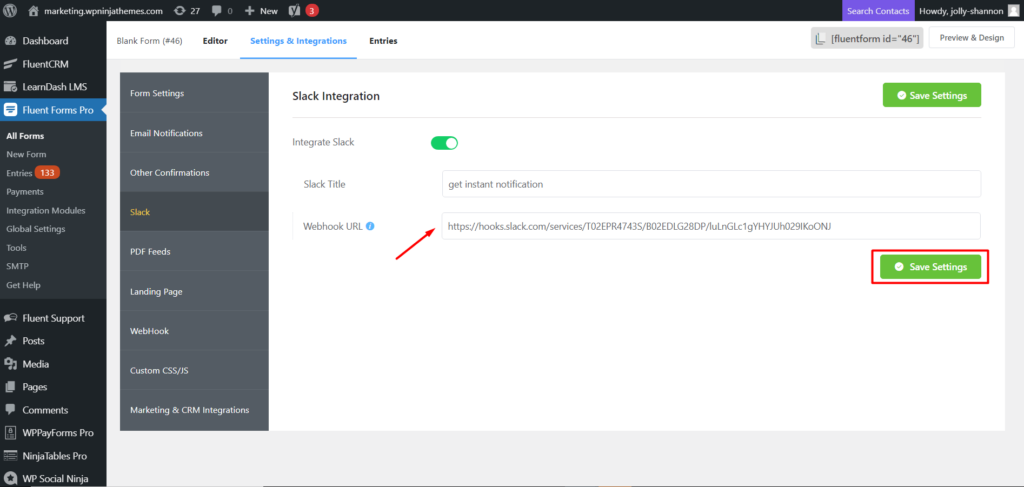
Task: Open Custom CSS/JS section
Action: point(194,370)
